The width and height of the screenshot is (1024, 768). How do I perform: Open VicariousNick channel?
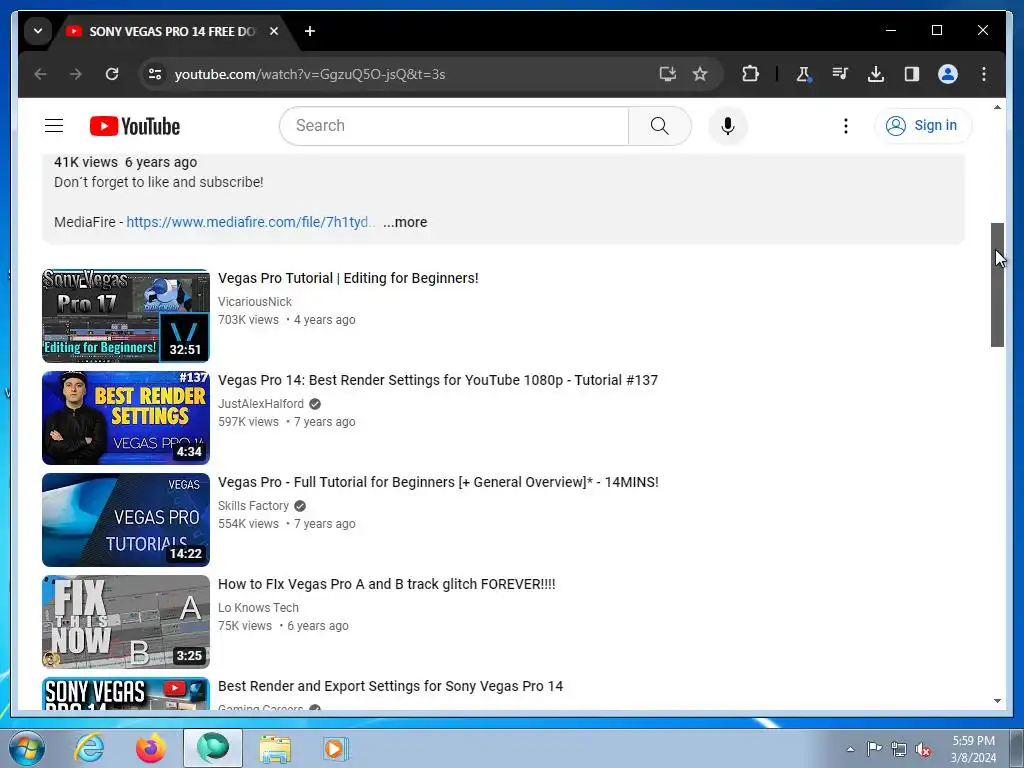pos(255,302)
